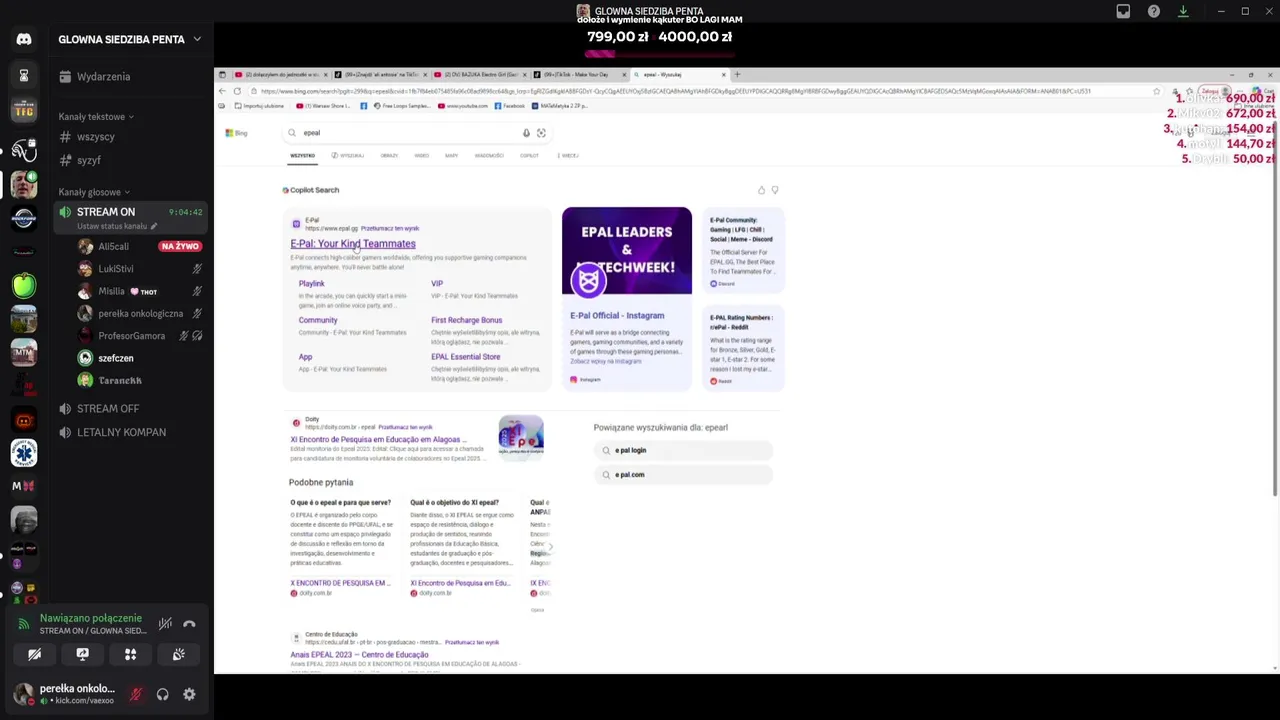1280x720 pixels.
Task: Click own avatar perełka onkologiczna
Action: tap(24, 694)
